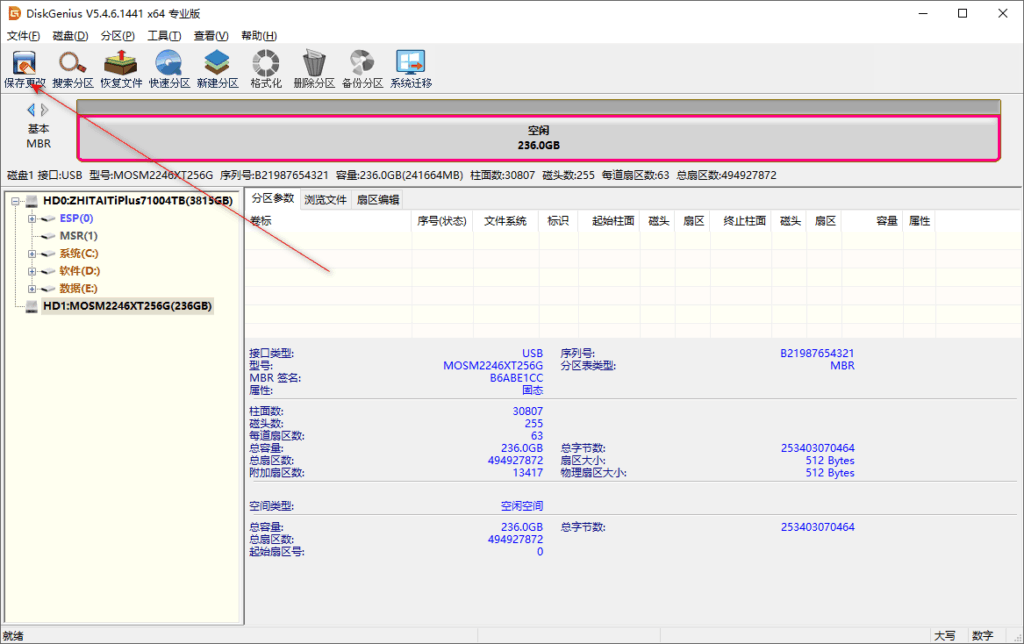Expand the 数据(E:) tree node
Image resolution: width=1024 pixels, height=644 pixels.
pos(32,287)
